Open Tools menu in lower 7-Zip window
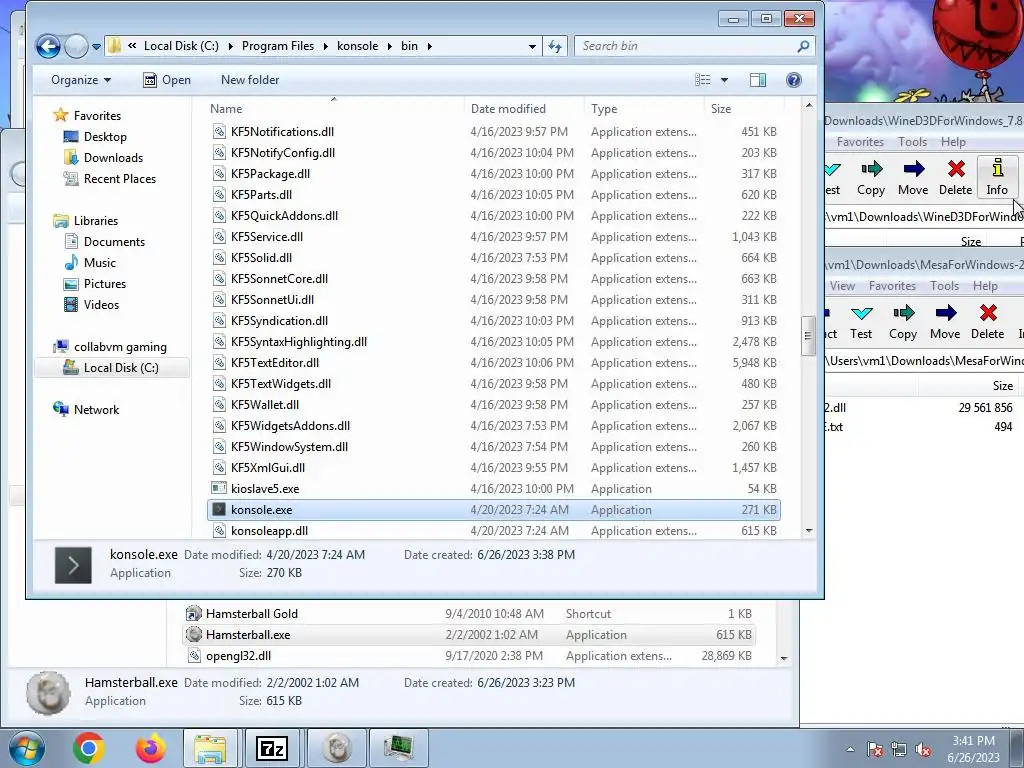The width and height of the screenshot is (1024, 768). [x=944, y=286]
